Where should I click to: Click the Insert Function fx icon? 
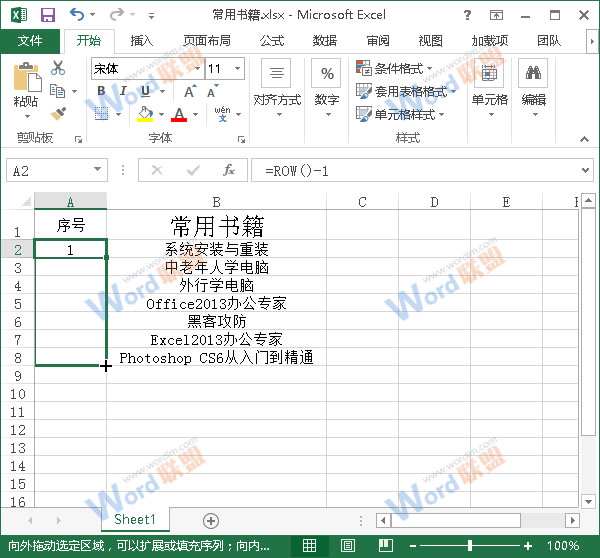(229, 171)
